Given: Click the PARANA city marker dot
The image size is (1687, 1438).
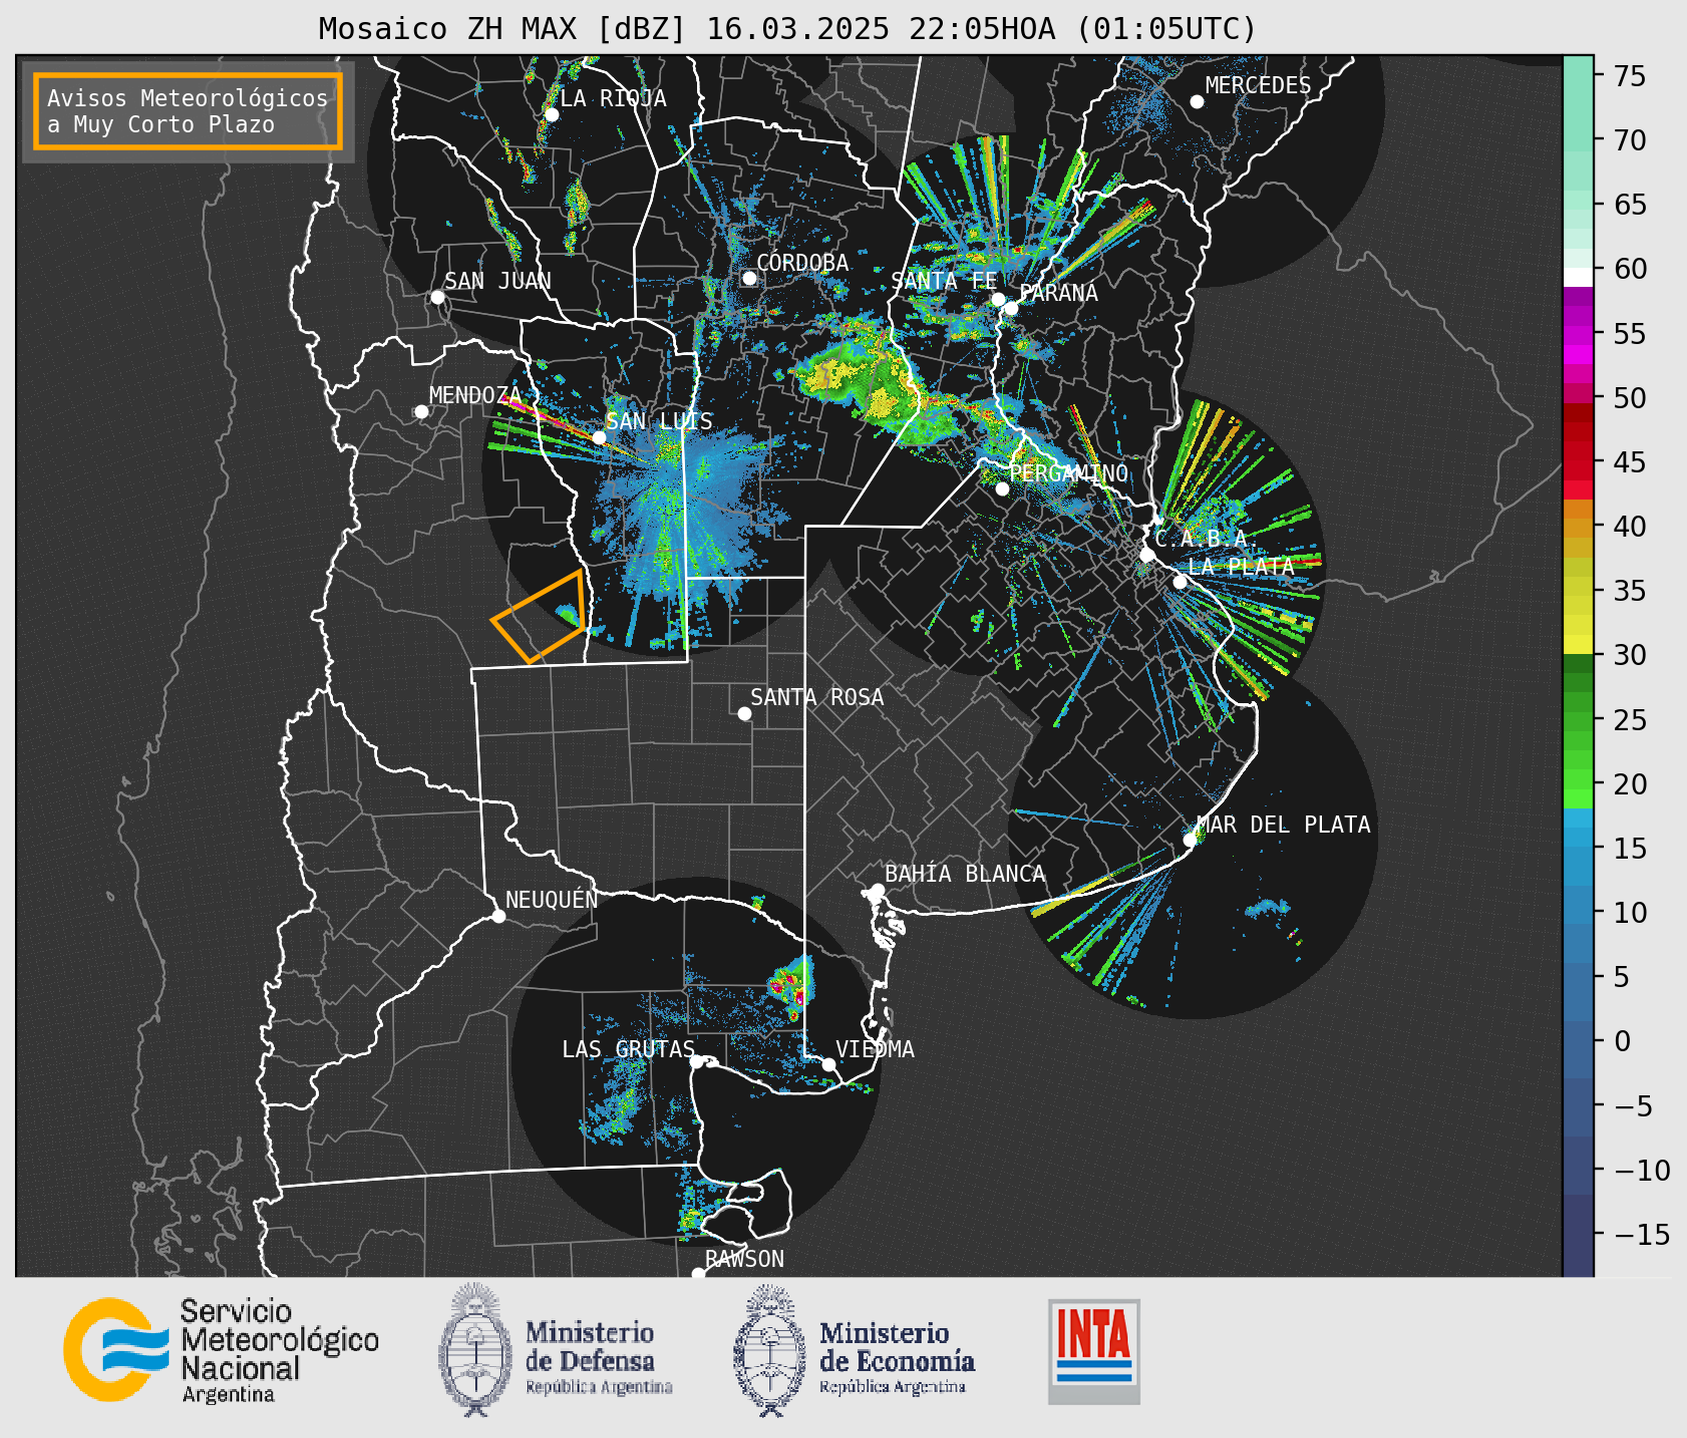Looking at the screenshot, I should click(x=1011, y=308).
